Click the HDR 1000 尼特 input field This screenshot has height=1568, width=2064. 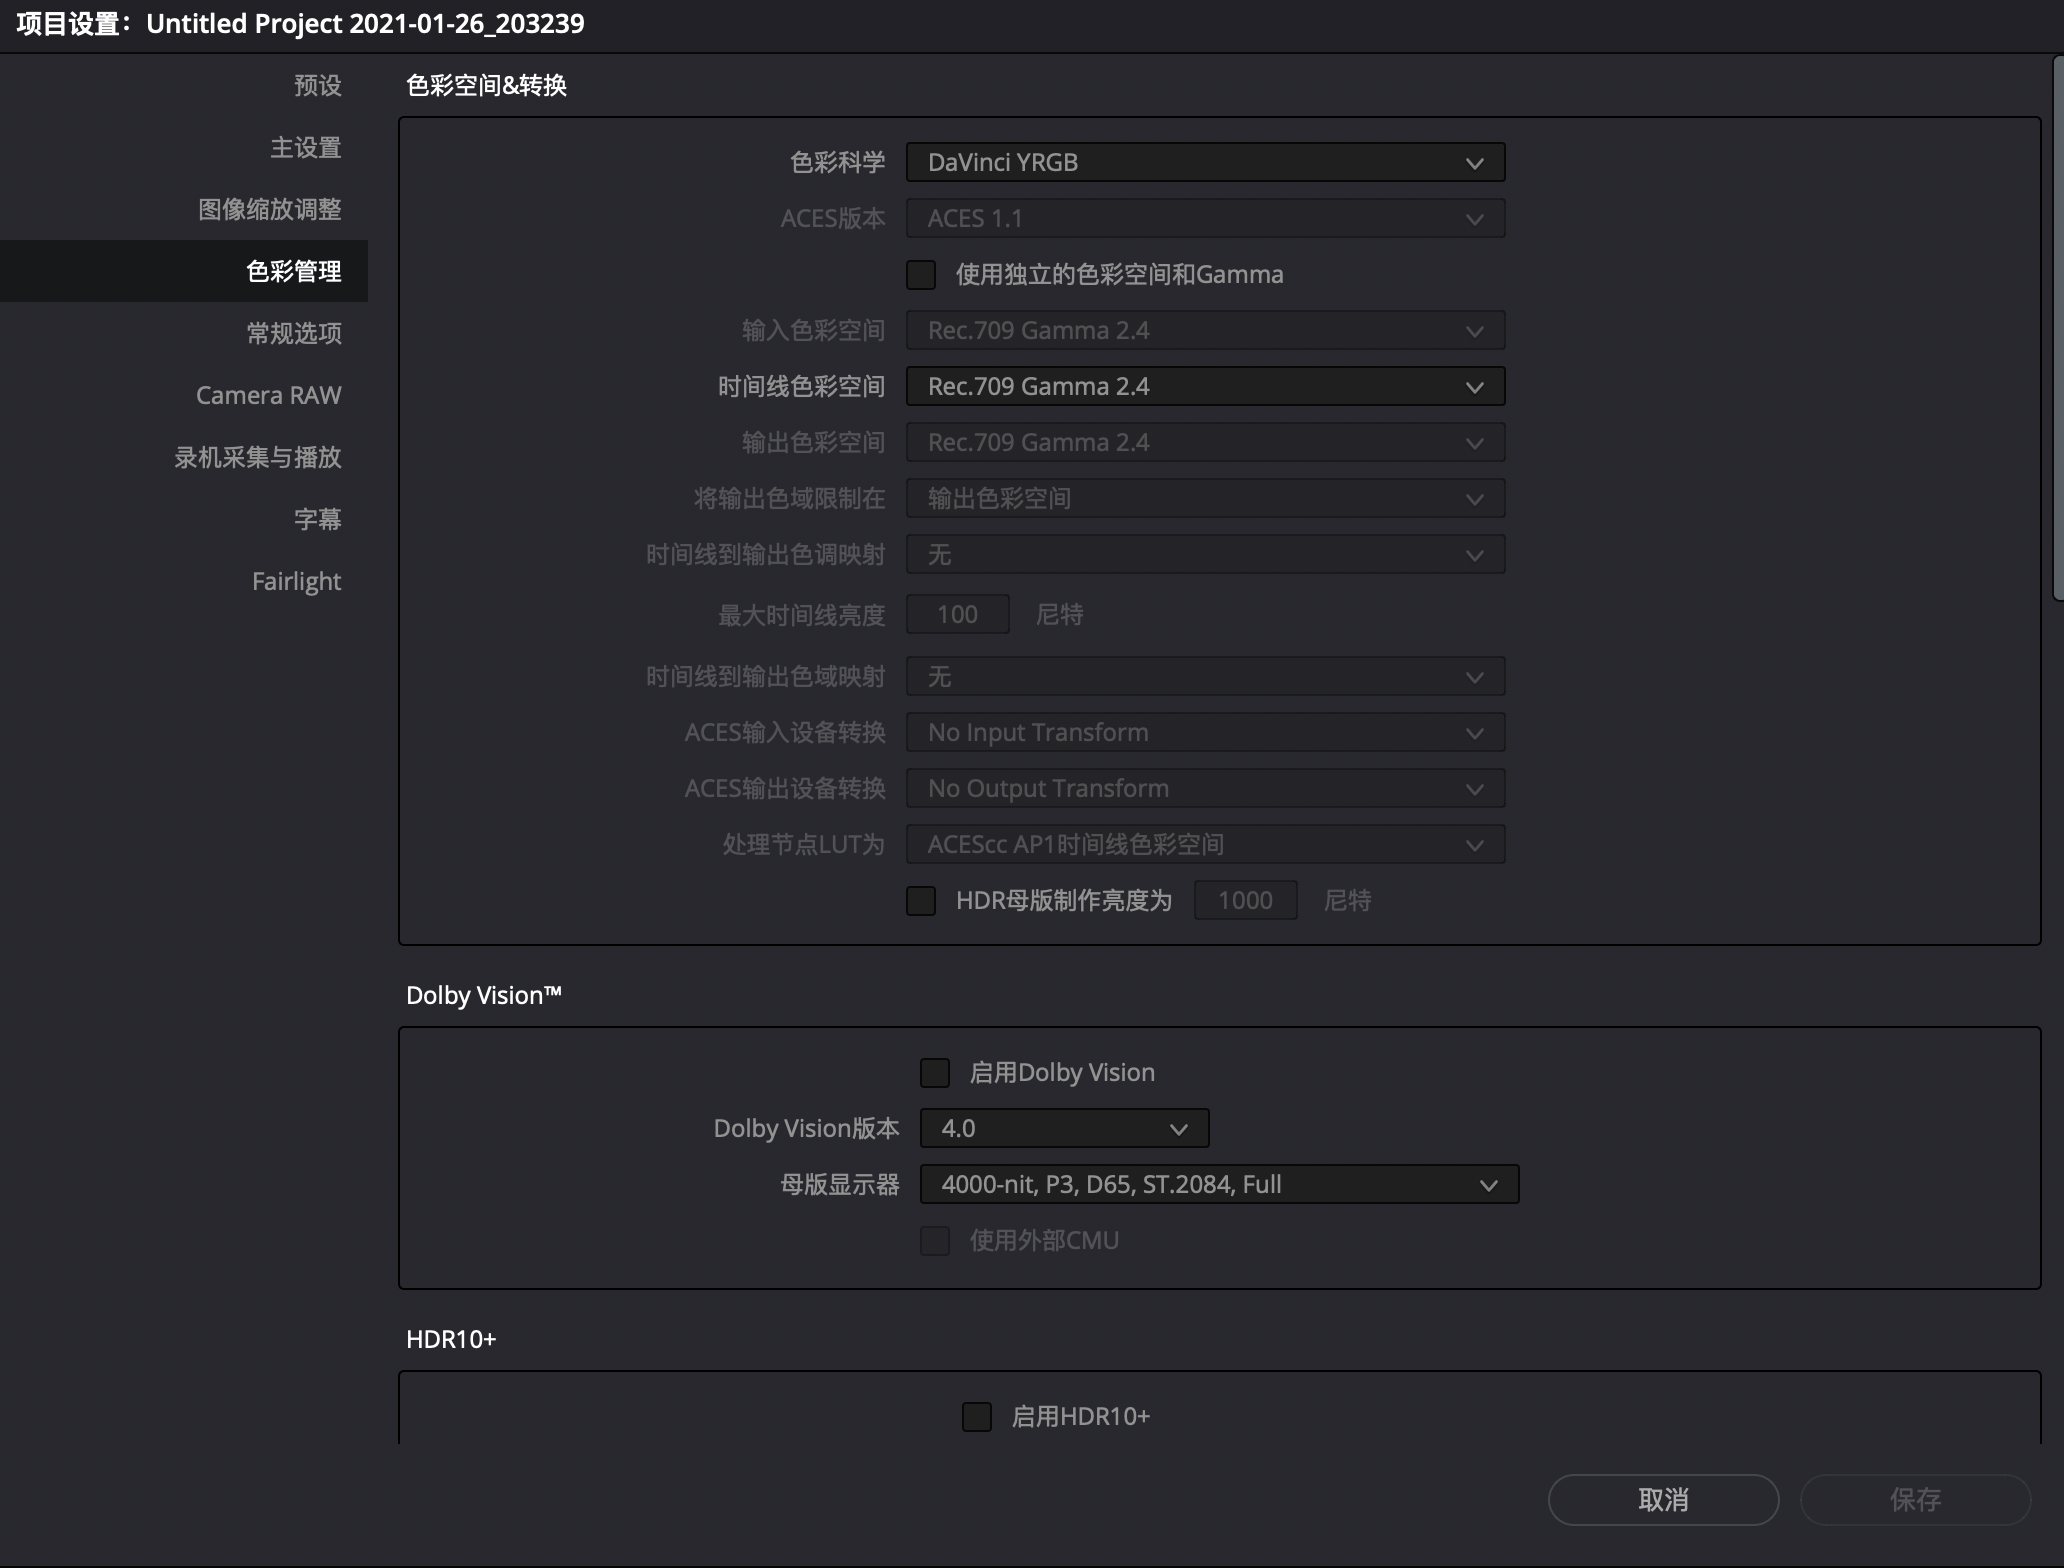click(1245, 900)
